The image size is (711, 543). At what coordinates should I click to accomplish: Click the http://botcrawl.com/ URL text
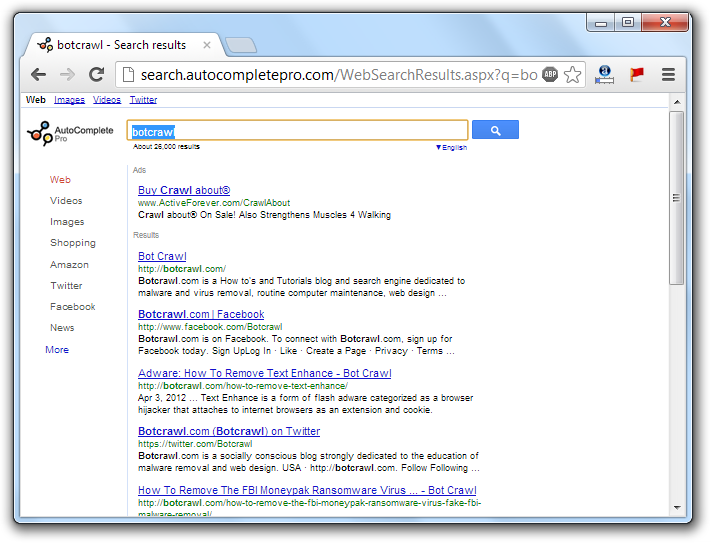point(182,269)
